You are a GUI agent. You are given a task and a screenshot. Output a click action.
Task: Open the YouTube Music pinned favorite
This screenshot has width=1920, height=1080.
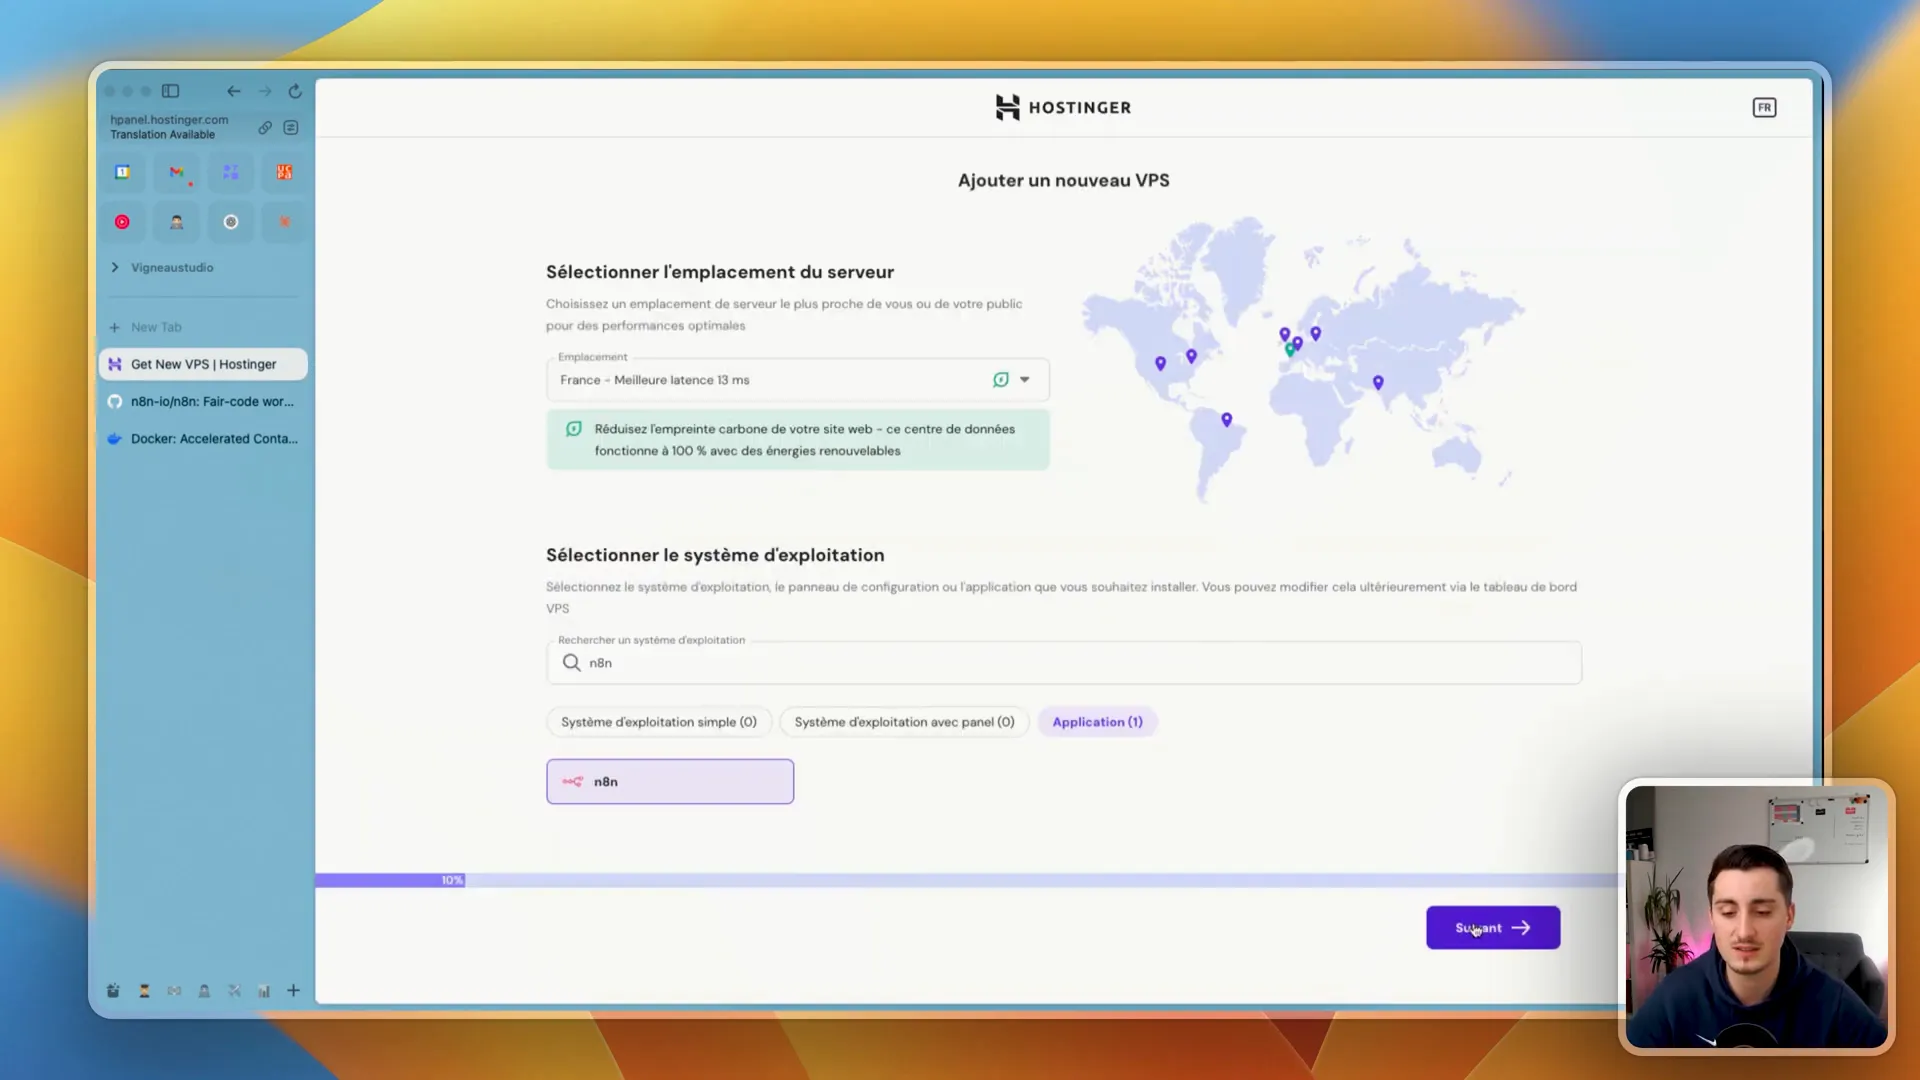pyautogui.click(x=122, y=222)
